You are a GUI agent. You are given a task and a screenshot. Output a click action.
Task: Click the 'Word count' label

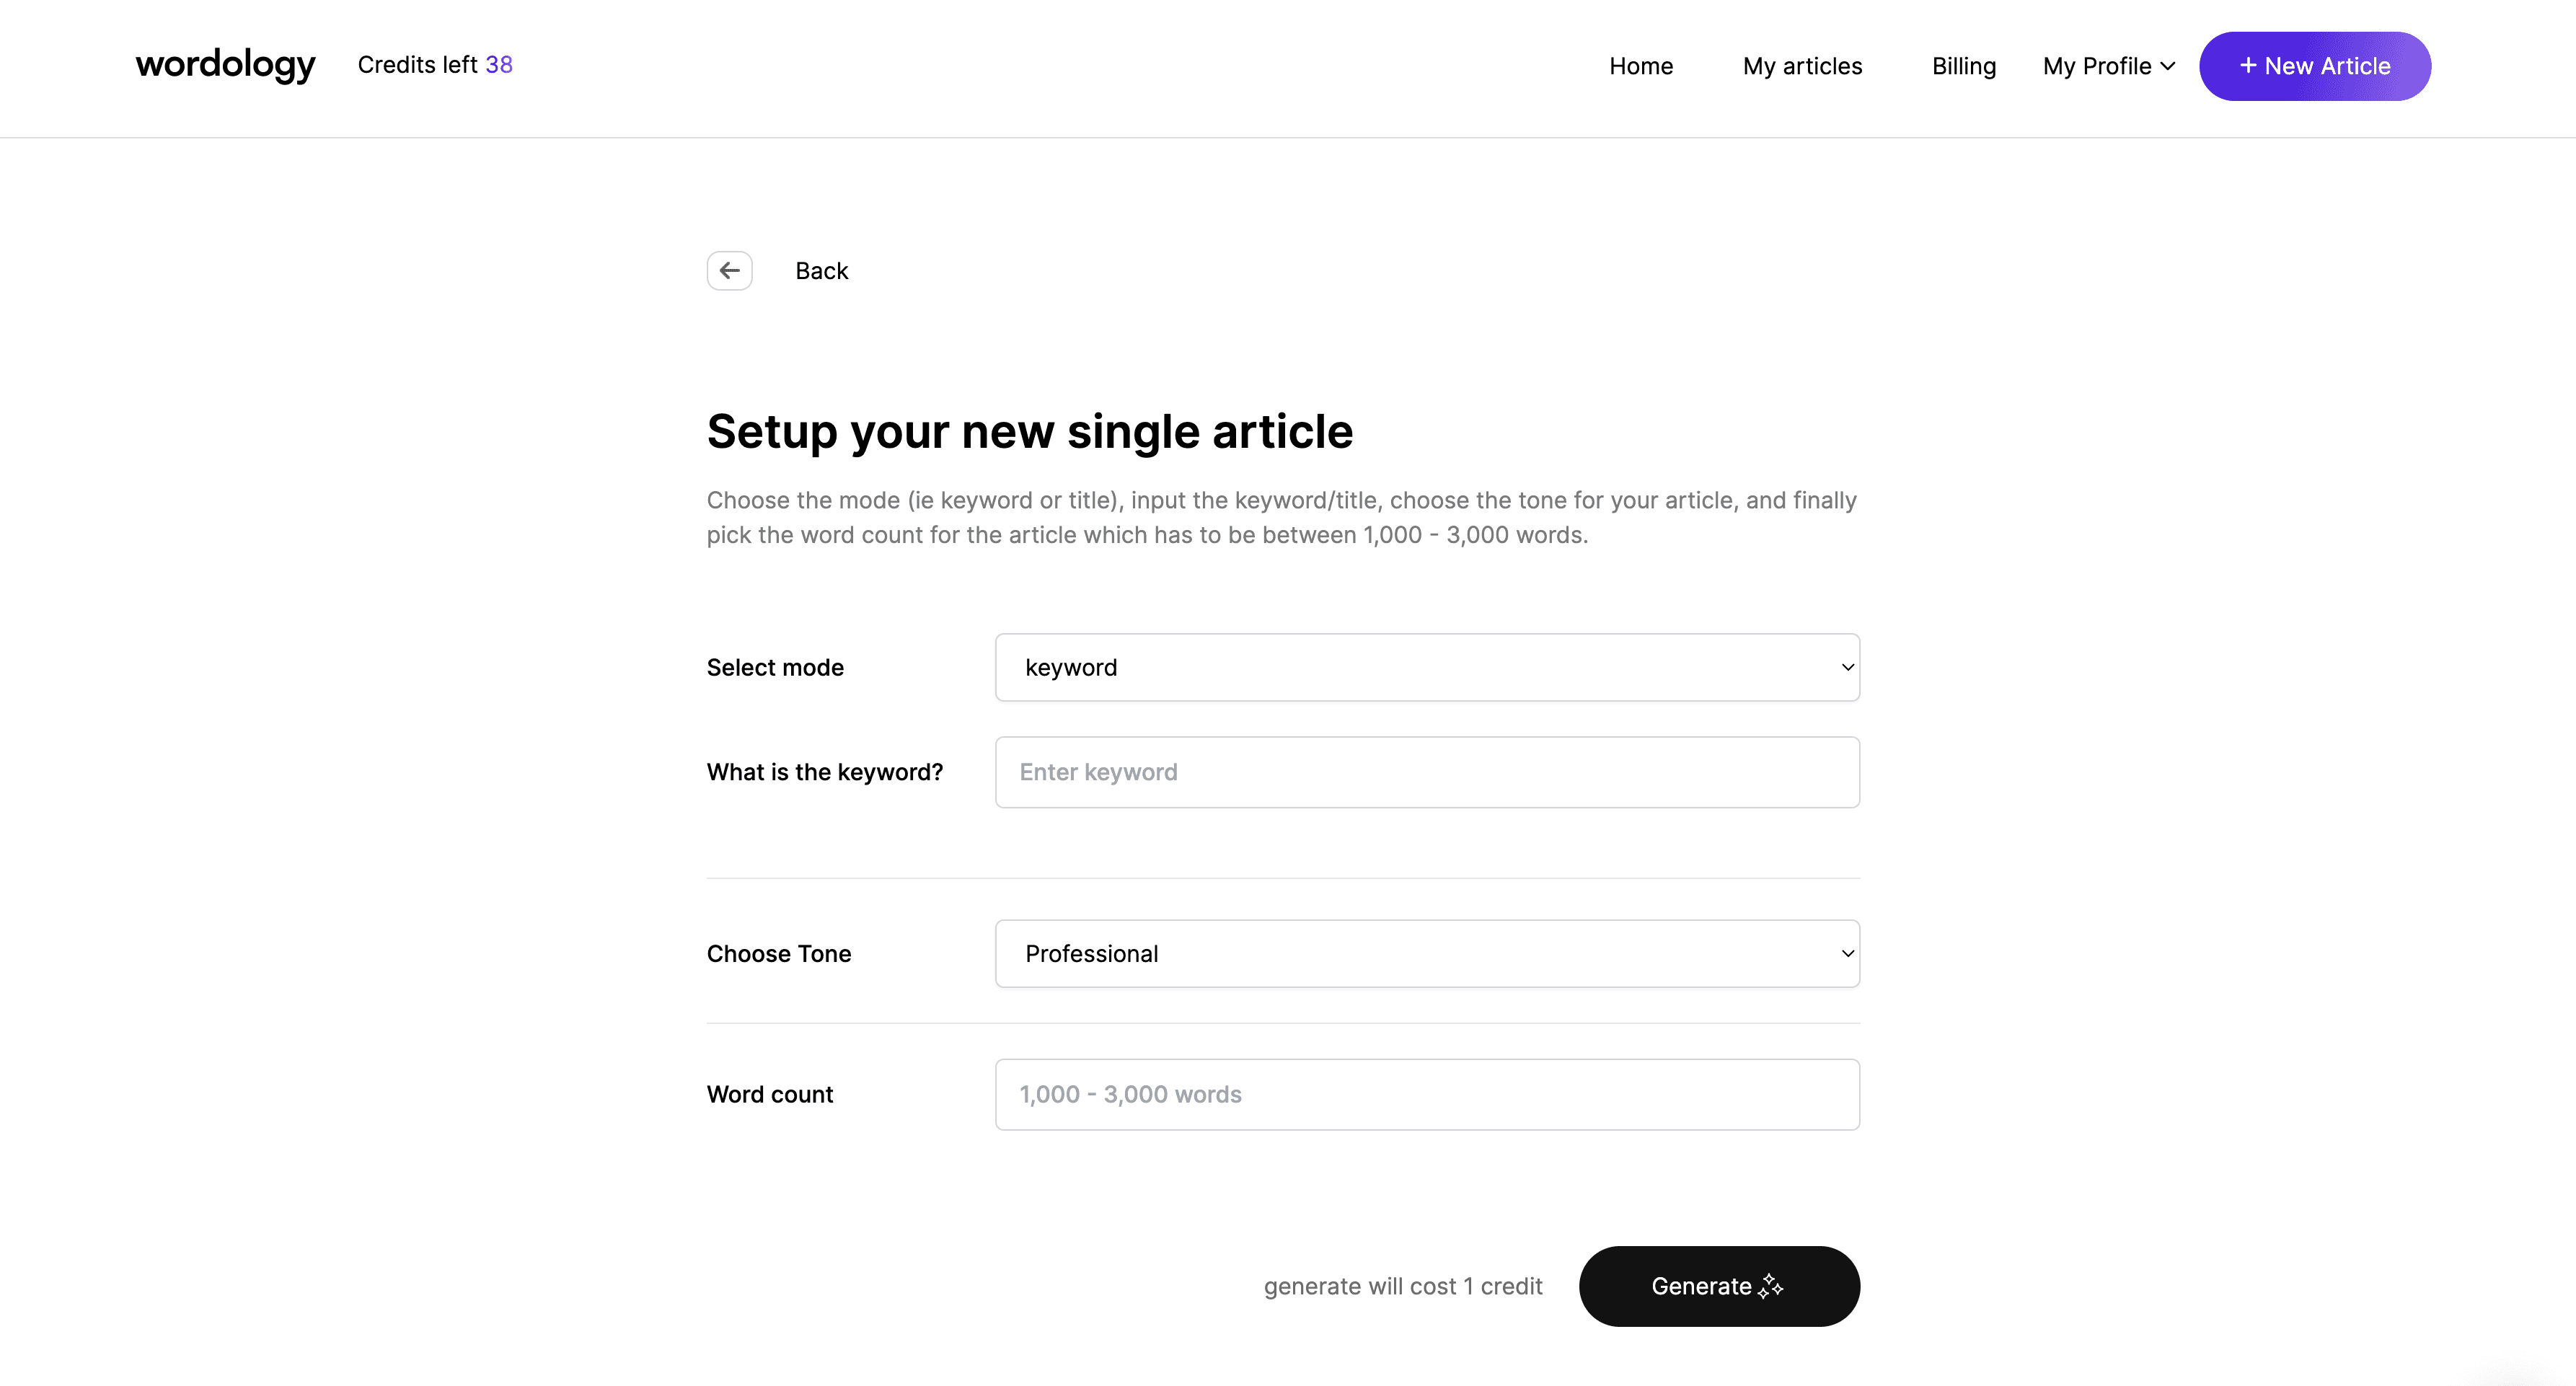[769, 1094]
